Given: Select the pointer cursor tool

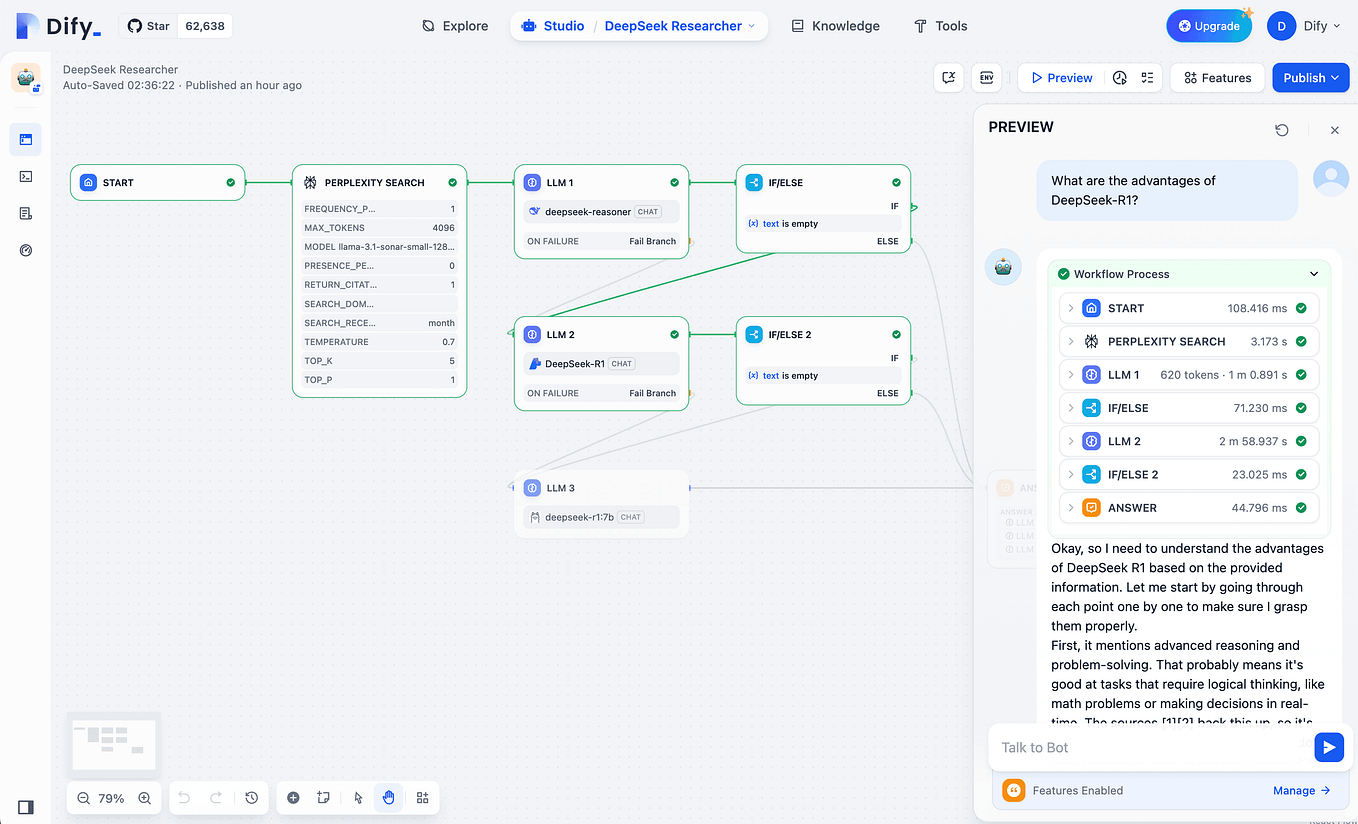Looking at the screenshot, I should click(x=358, y=797).
